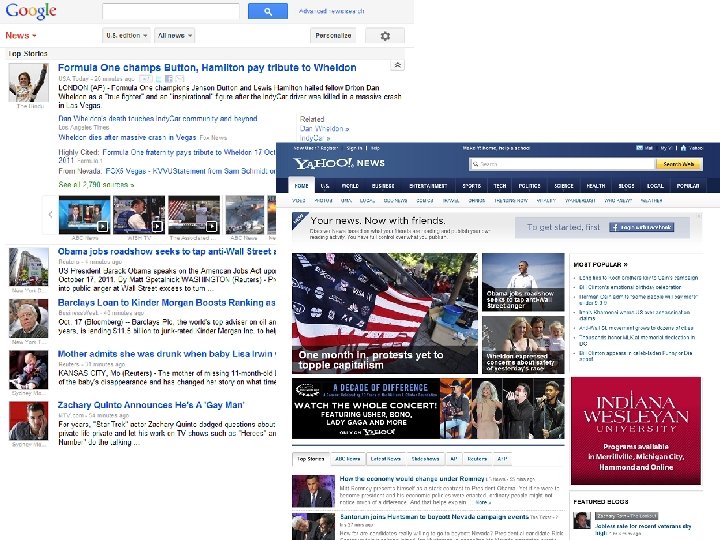Image resolution: width=720 pixels, height=540 pixels.
Task: Click the Facebook share icon under the Formula One headline
Action: (x=169, y=79)
